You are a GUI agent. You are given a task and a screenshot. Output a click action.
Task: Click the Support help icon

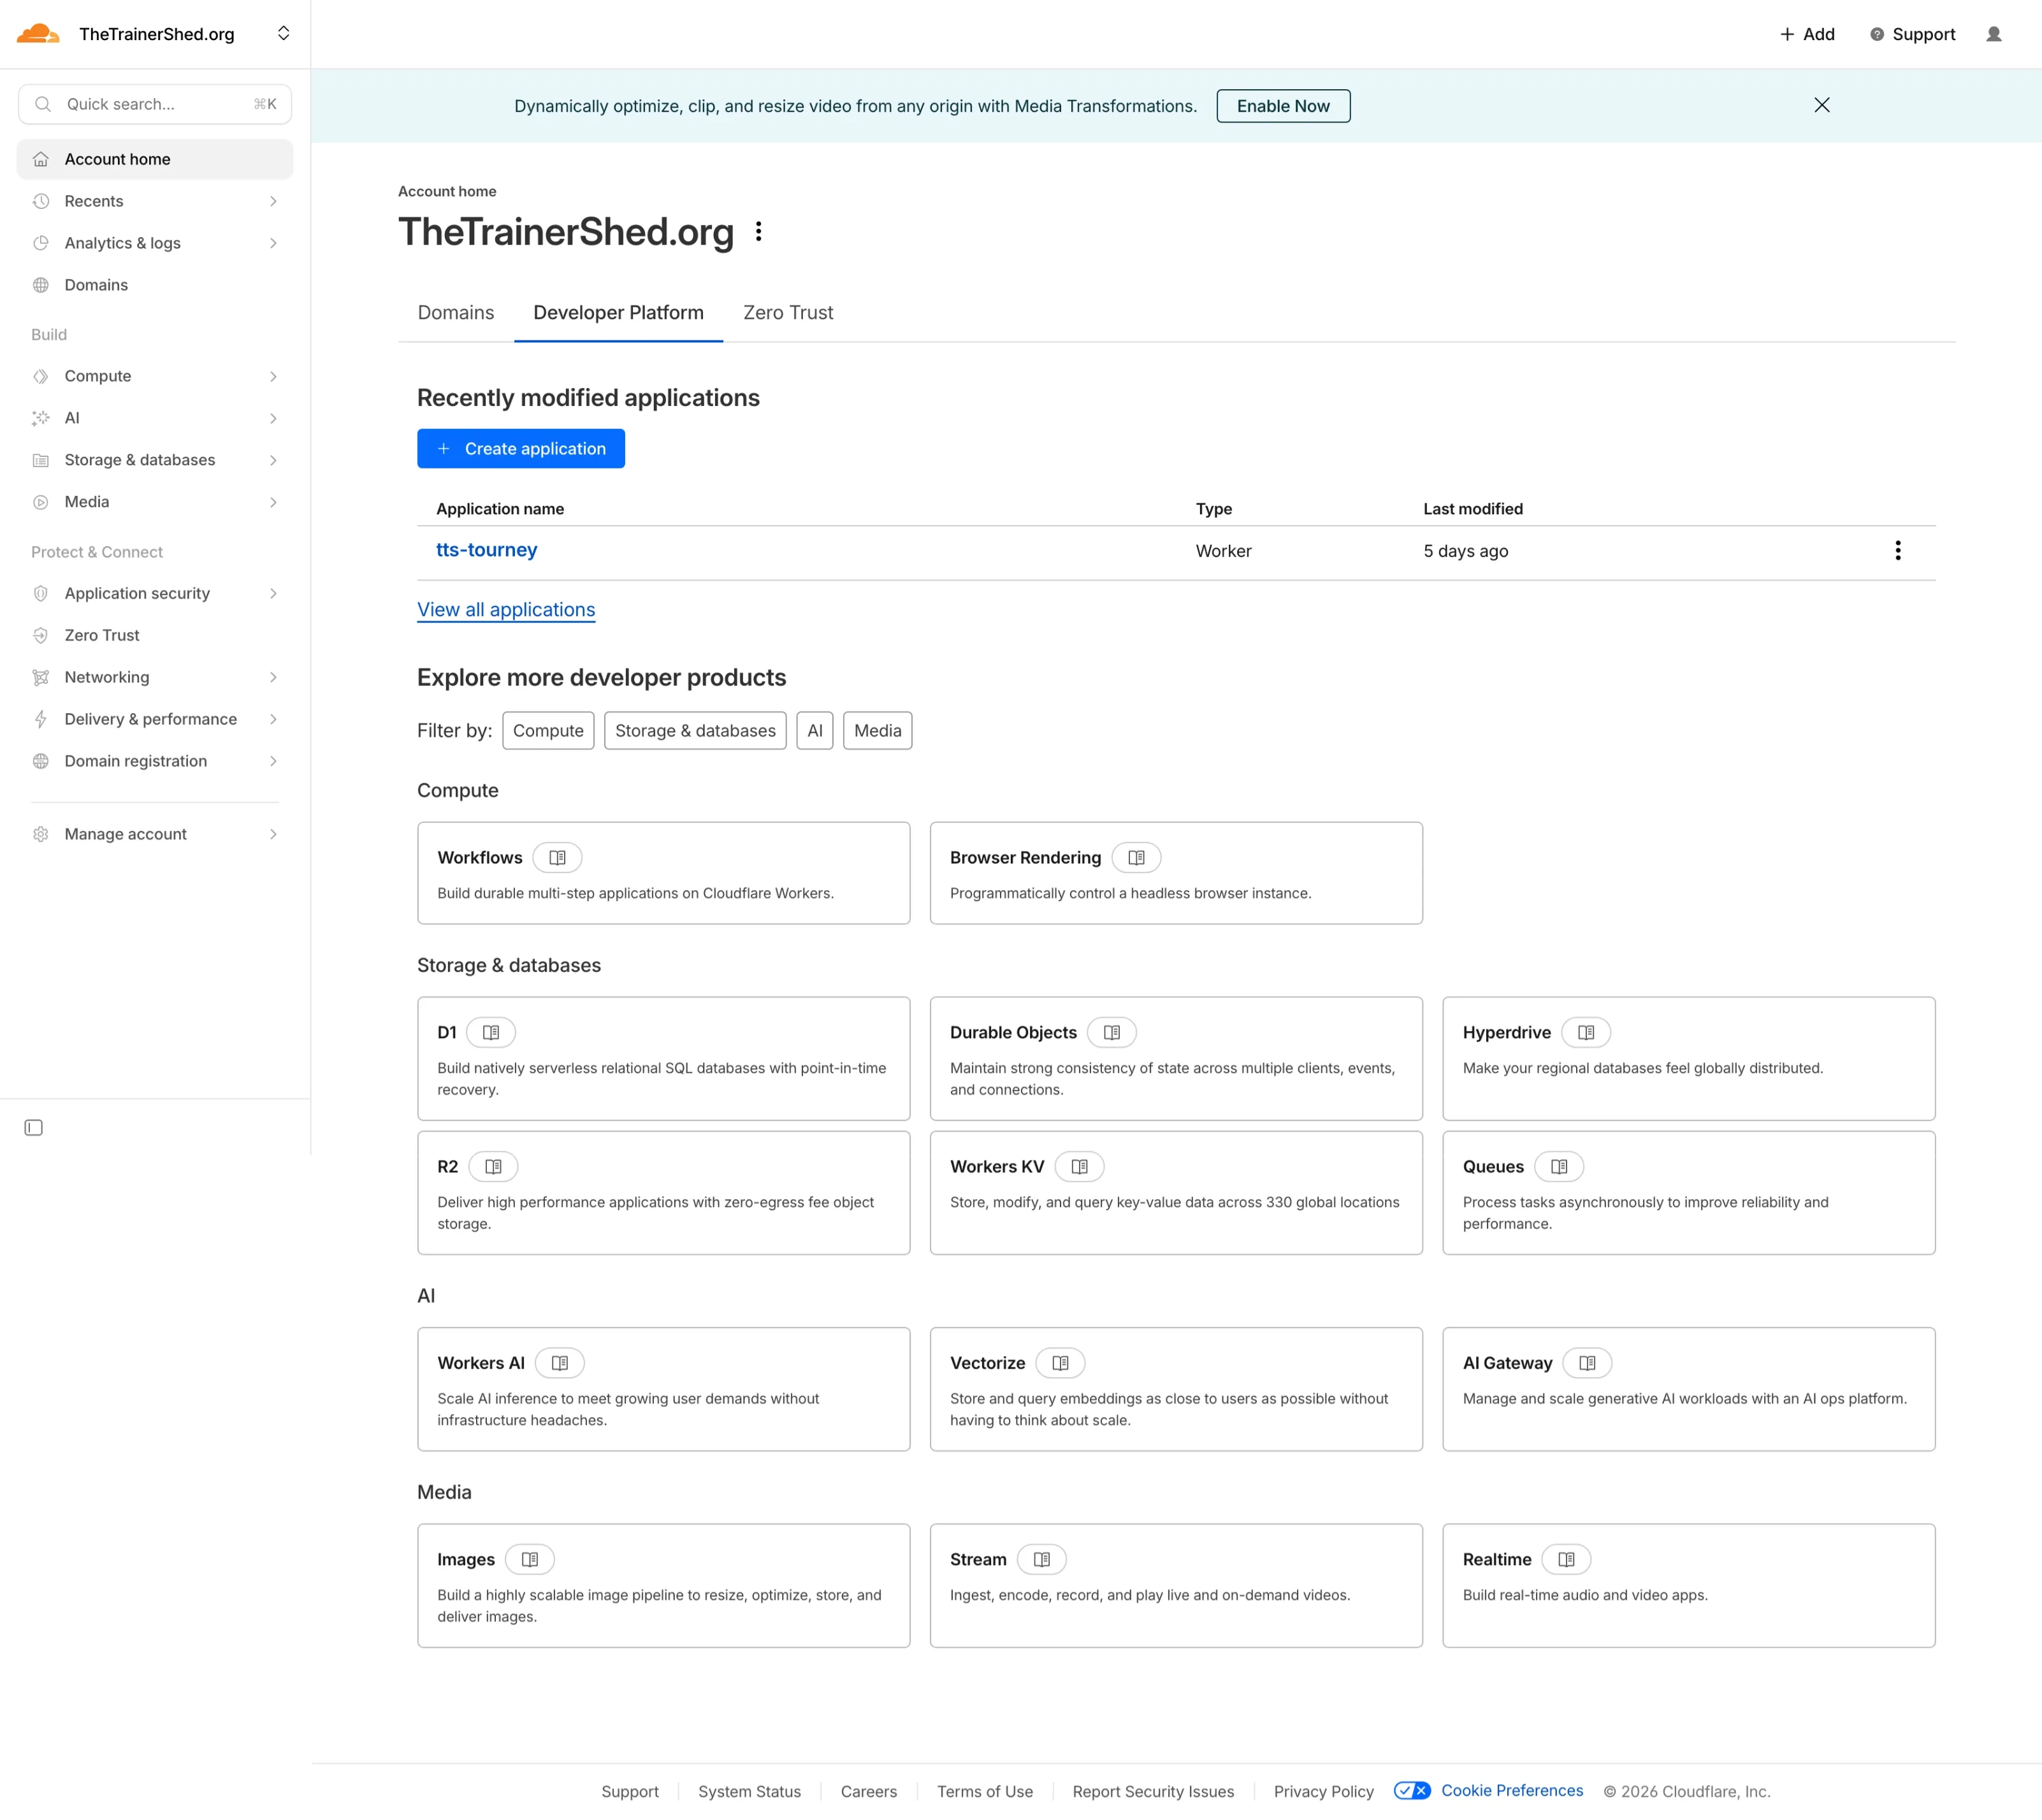click(x=1876, y=34)
